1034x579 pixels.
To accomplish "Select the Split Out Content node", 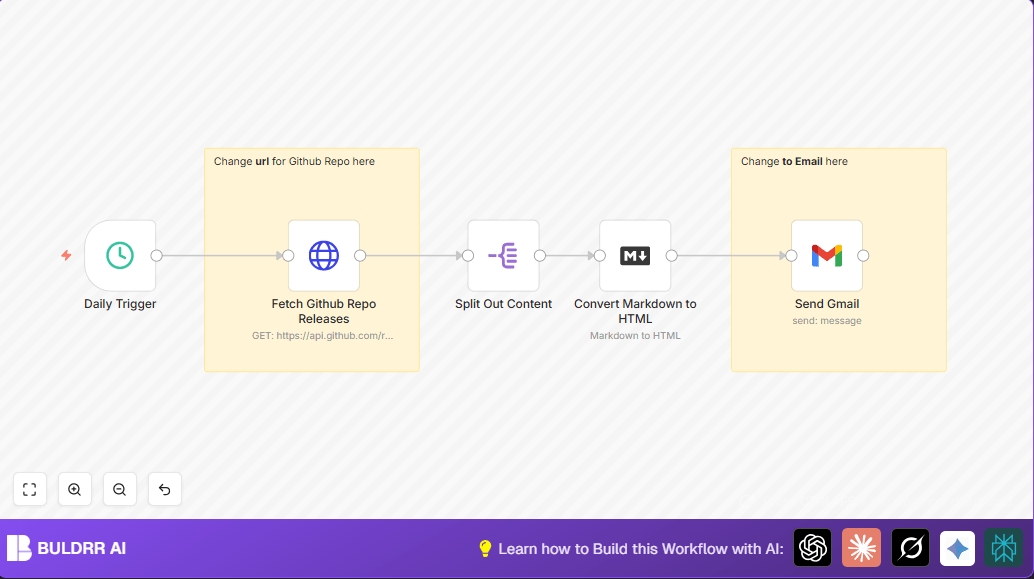I will (x=503, y=256).
